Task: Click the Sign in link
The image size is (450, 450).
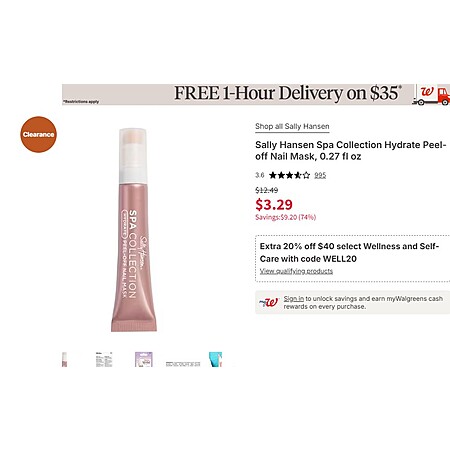Action: 294,299
